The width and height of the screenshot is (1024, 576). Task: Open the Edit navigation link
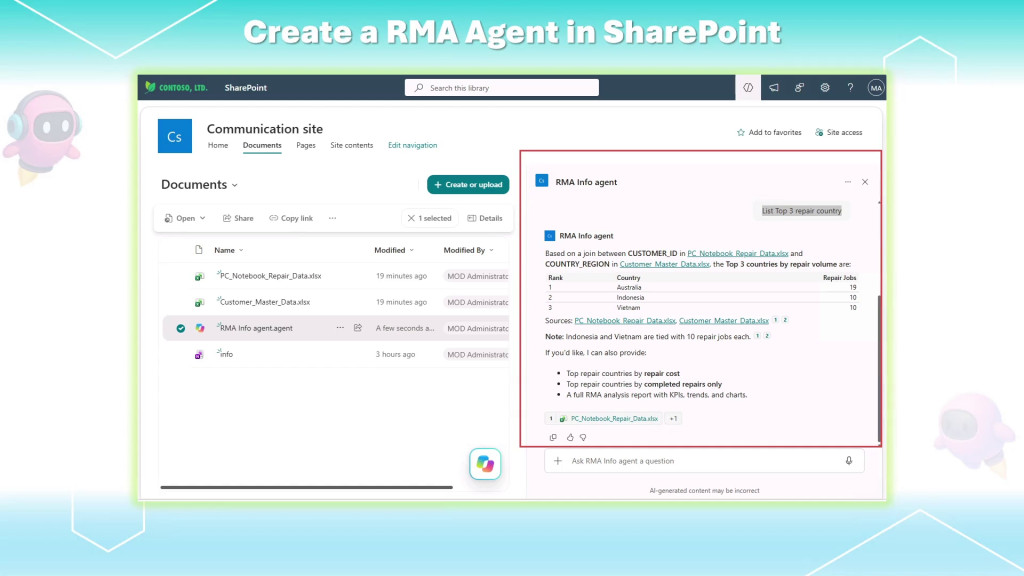point(413,145)
